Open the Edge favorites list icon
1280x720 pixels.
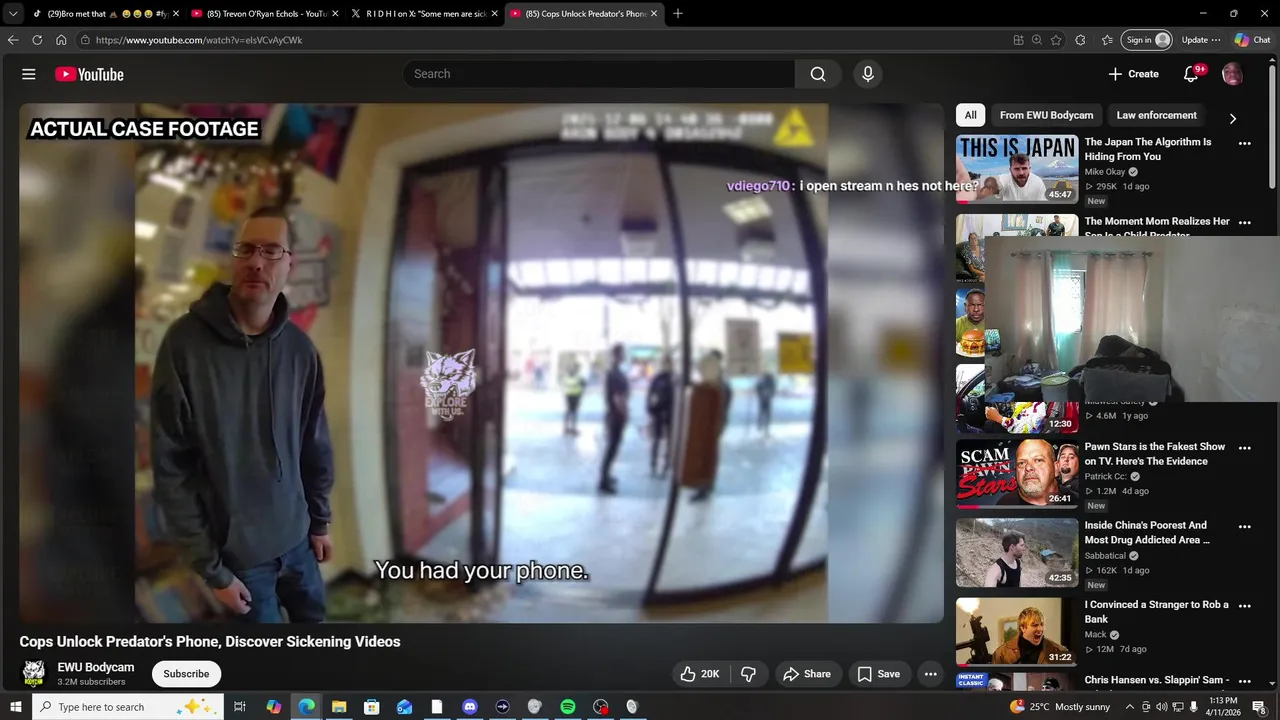[1107, 40]
